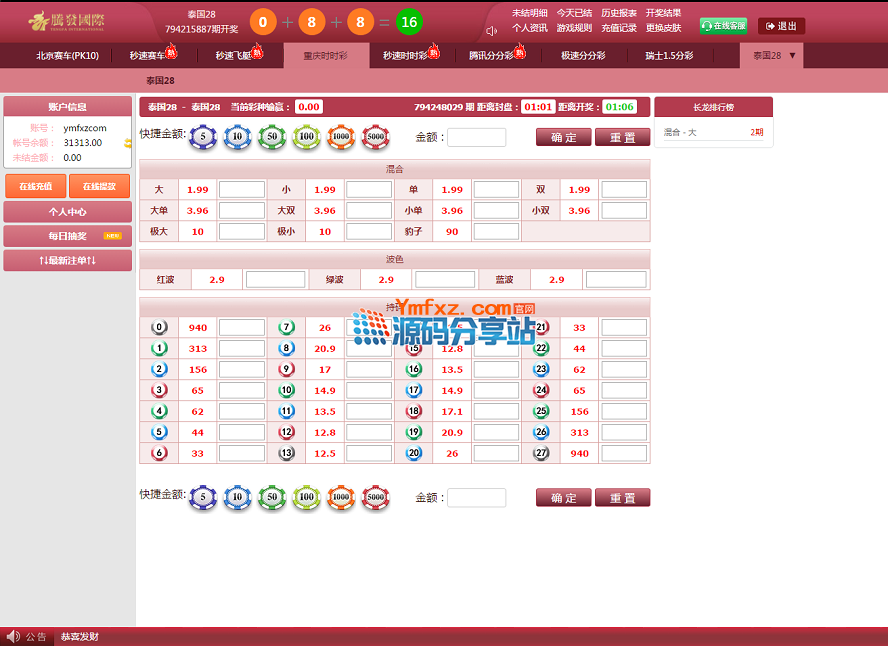Select the 10 chip in the bottom quick-amount row
This screenshot has width=888, height=646.
click(x=237, y=497)
